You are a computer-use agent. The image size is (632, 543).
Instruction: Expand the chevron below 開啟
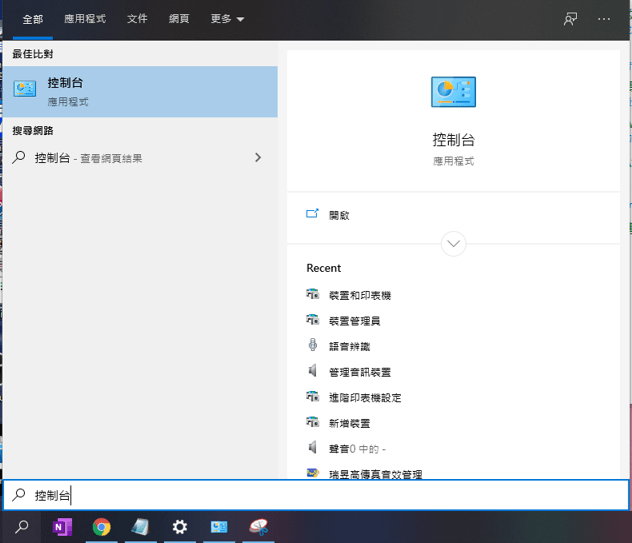click(x=453, y=243)
